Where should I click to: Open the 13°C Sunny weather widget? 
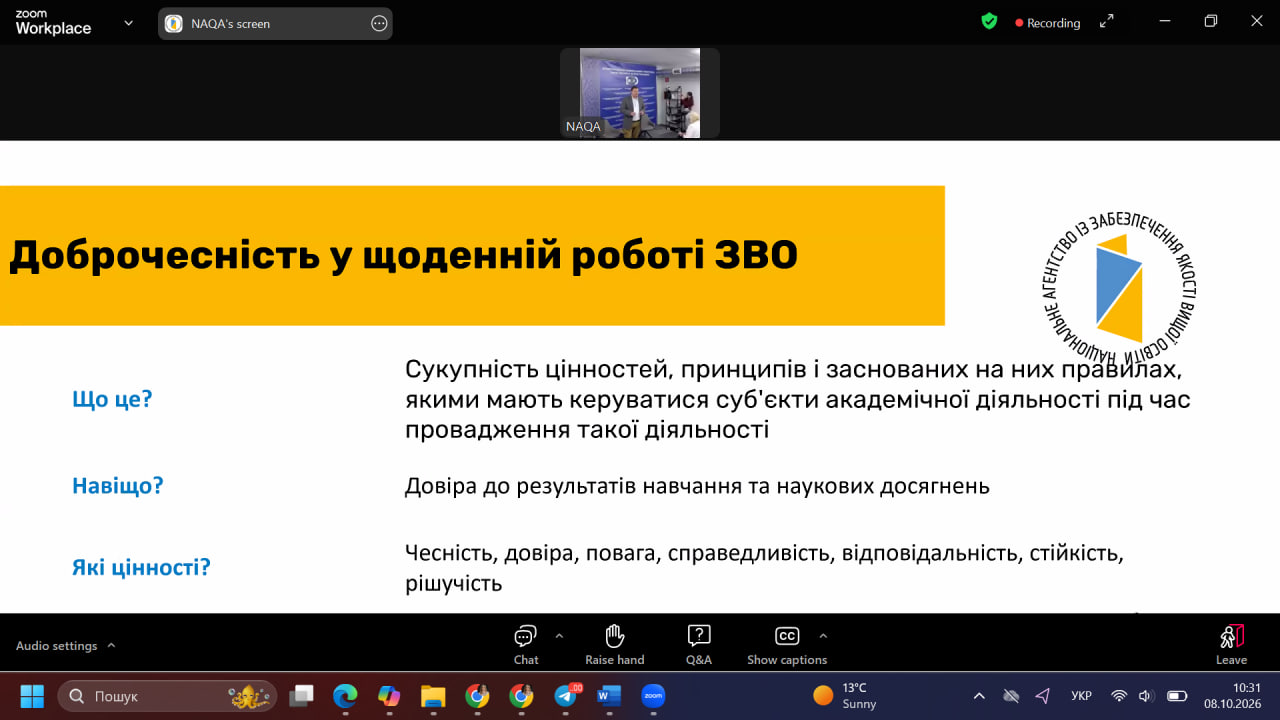pos(845,695)
